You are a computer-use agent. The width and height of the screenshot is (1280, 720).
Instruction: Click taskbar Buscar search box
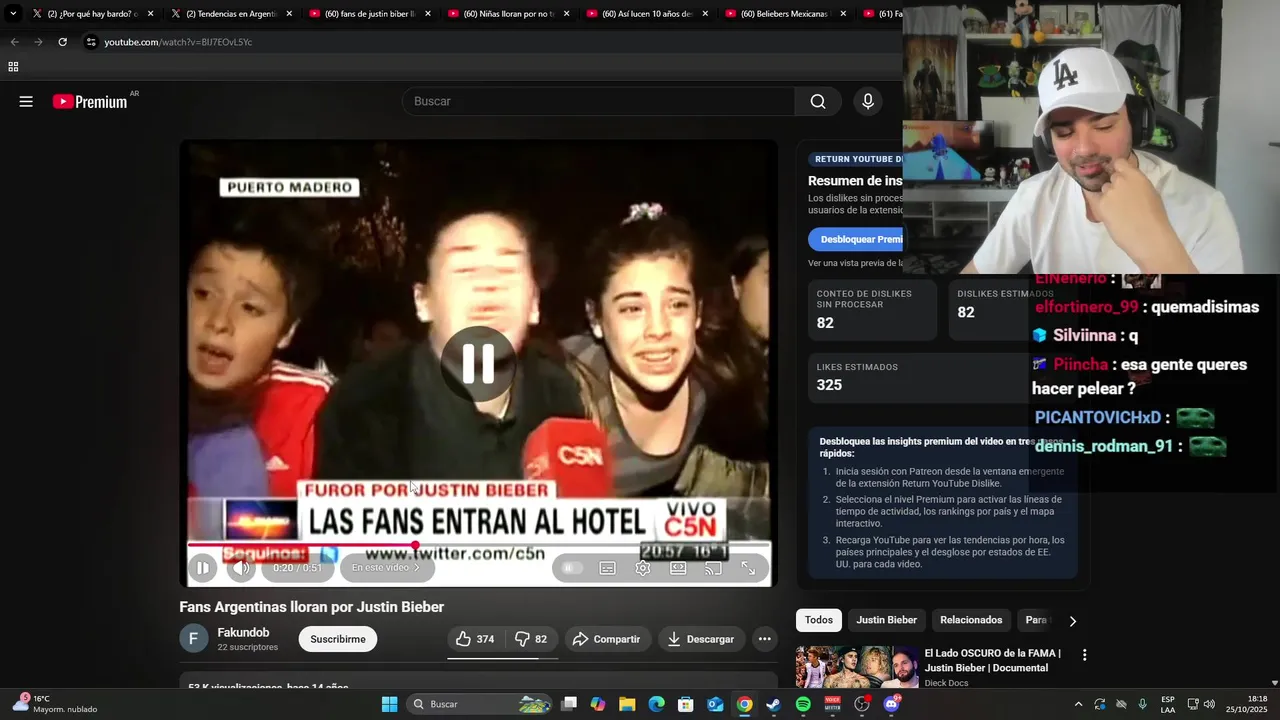coord(481,704)
